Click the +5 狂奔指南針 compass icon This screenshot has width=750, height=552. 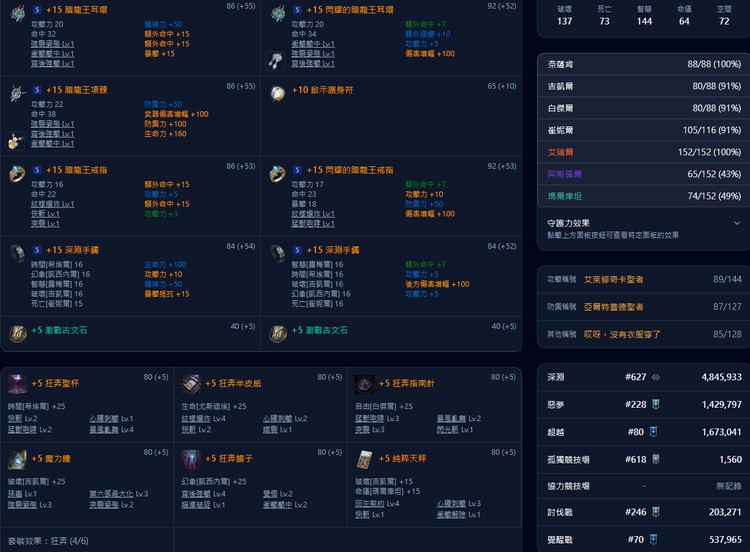pyautogui.click(x=364, y=384)
